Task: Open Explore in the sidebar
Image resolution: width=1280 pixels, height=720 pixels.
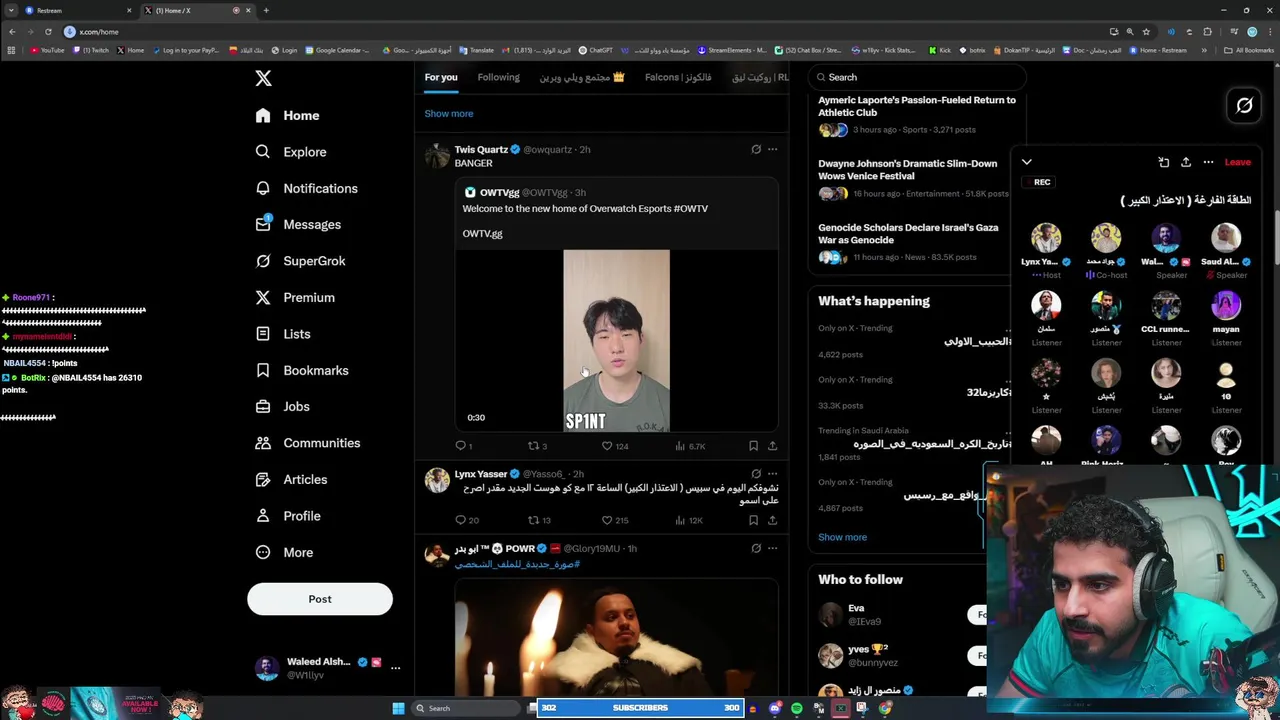Action: click(290, 152)
